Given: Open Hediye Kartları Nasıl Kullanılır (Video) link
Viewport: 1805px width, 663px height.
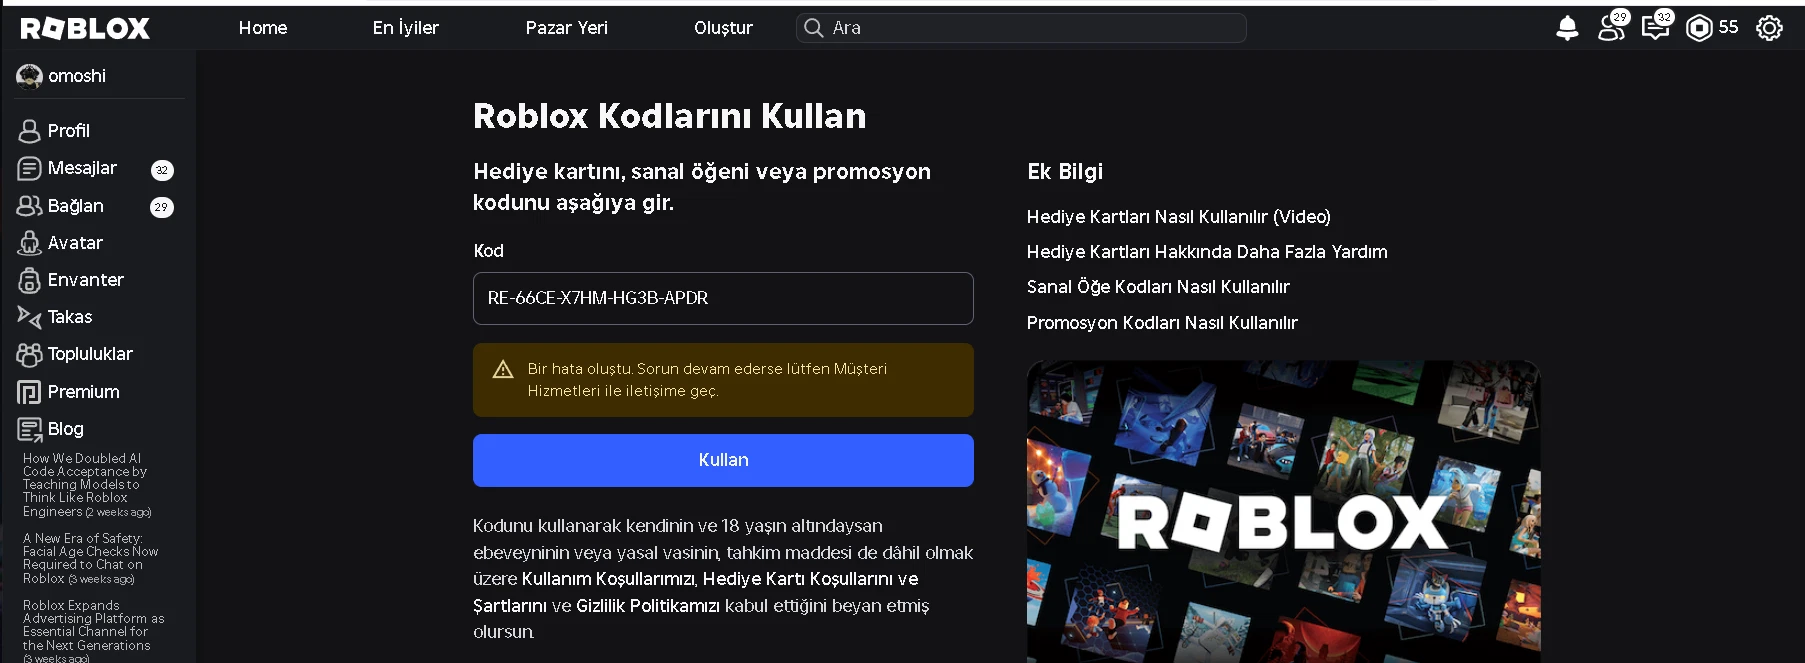Looking at the screenshot, I should [x=1179, y=217].
